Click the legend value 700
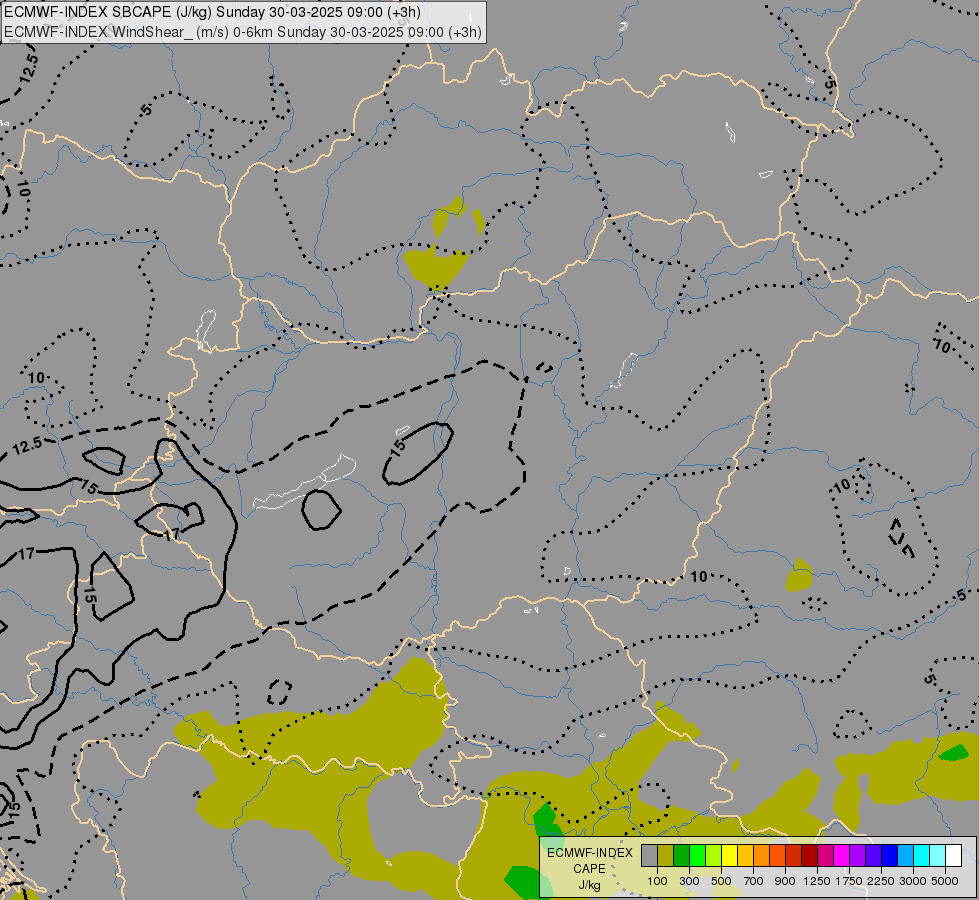The height and width of the screenshot is (900, 979). click(754, 881)
